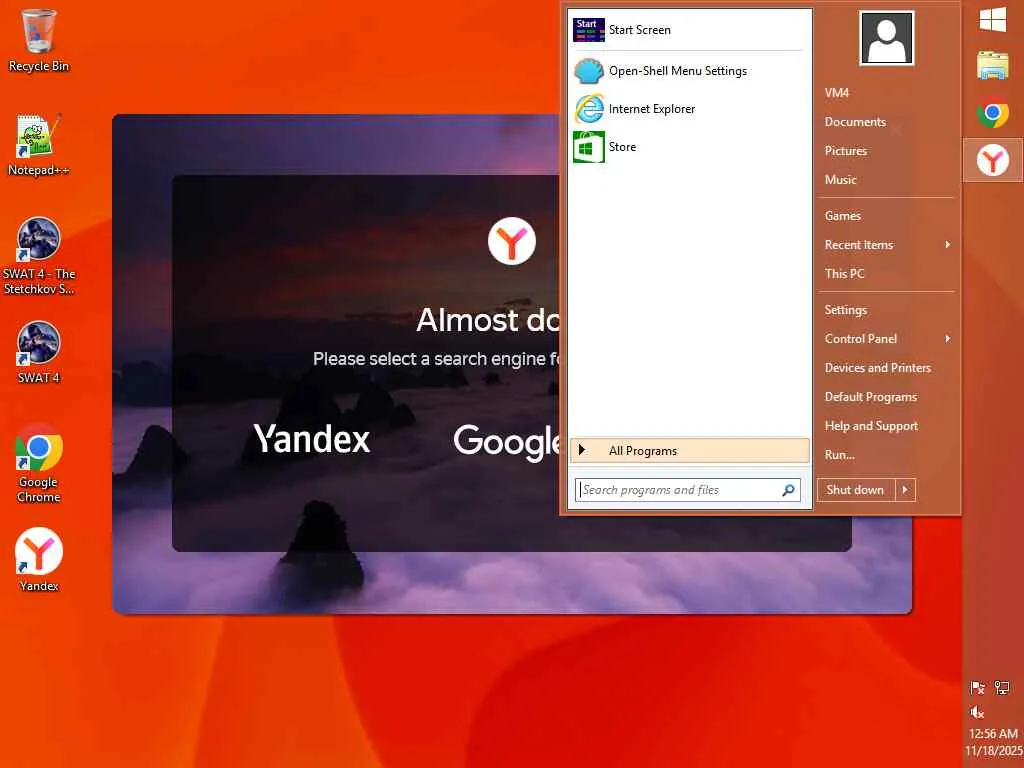Choose Yandex as the search engine

[312, 438]
